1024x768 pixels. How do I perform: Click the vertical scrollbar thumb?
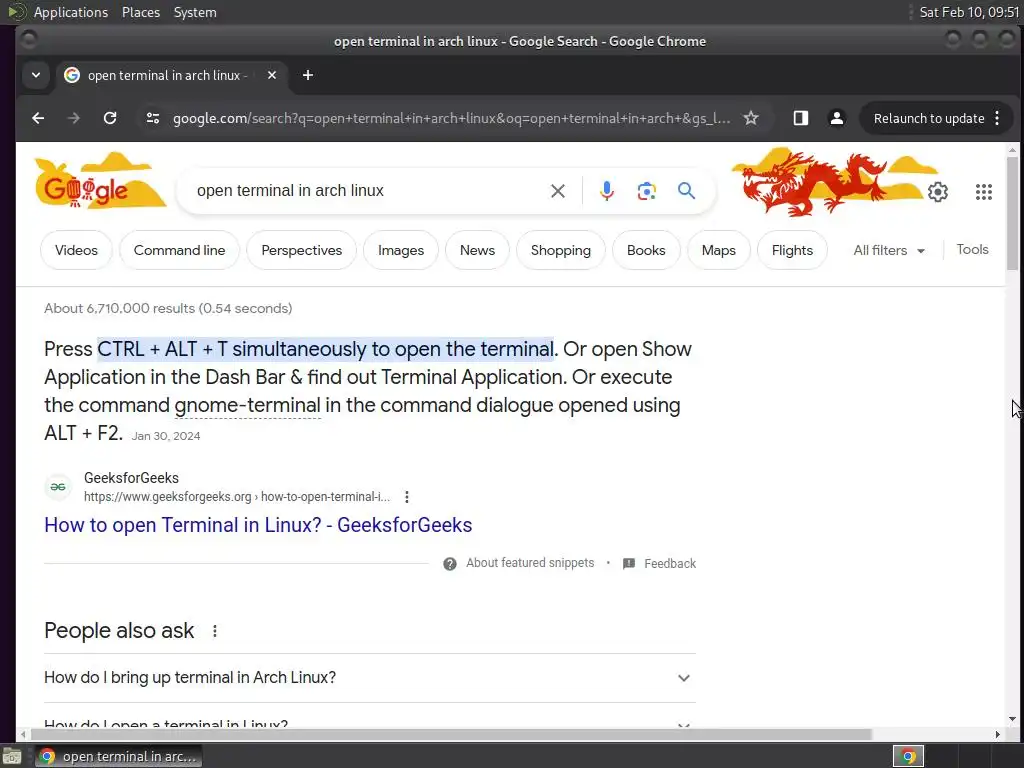pyautogui.click(x=1012, y=213)
